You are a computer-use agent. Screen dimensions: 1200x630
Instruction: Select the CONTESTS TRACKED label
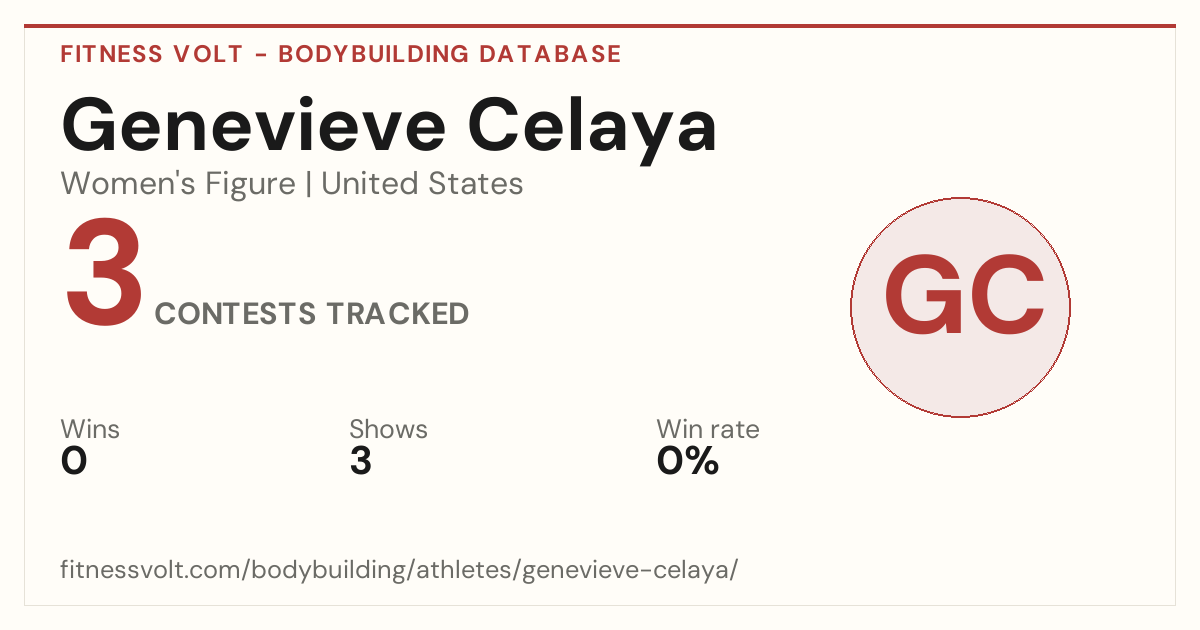[312, 314]
